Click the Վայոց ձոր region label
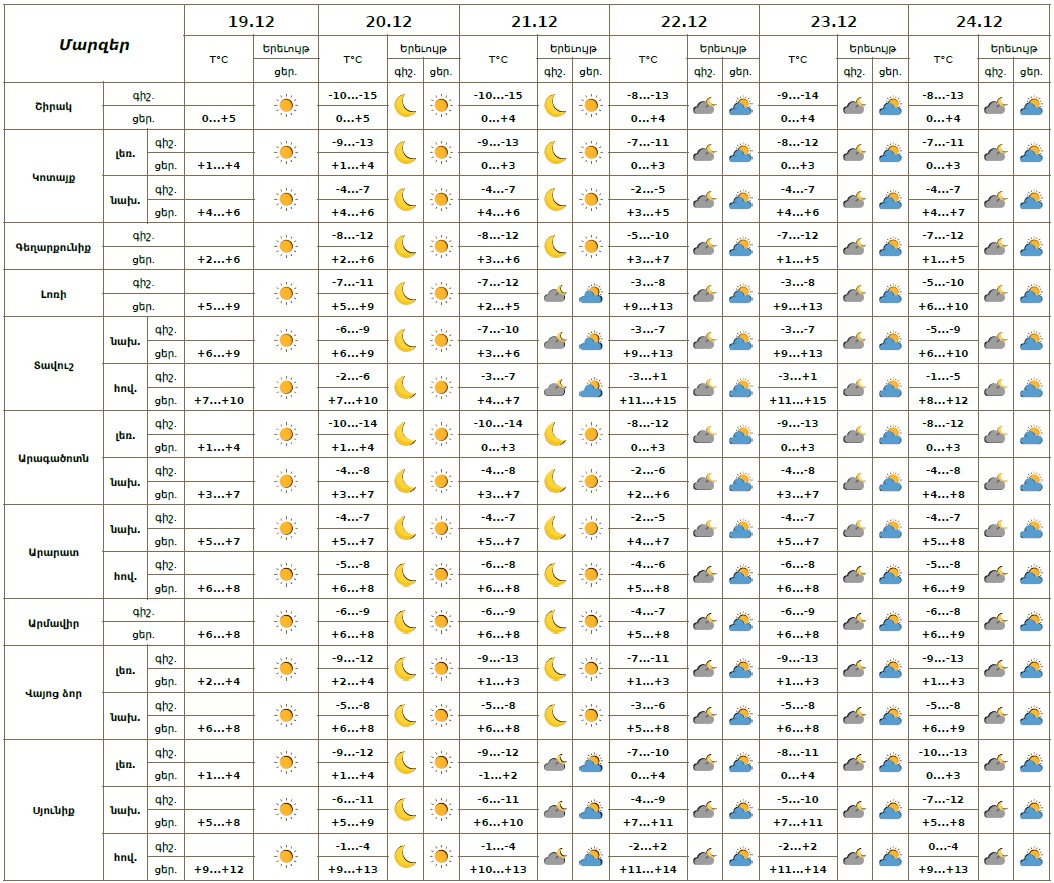This screenshot has height=883, width=1054. pyautogui.click(x=54, y=692)
